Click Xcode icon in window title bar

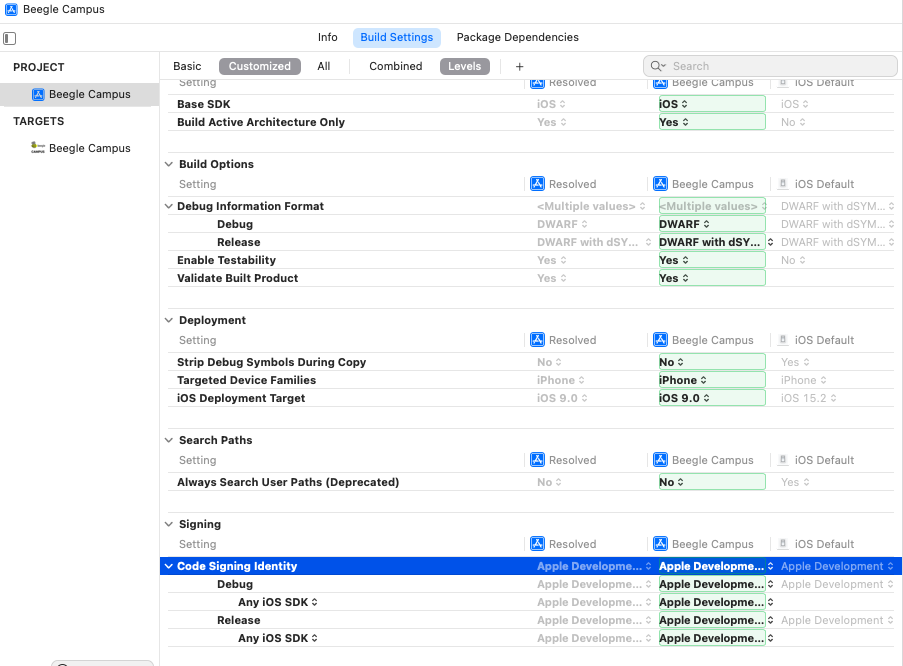(11, 9)
